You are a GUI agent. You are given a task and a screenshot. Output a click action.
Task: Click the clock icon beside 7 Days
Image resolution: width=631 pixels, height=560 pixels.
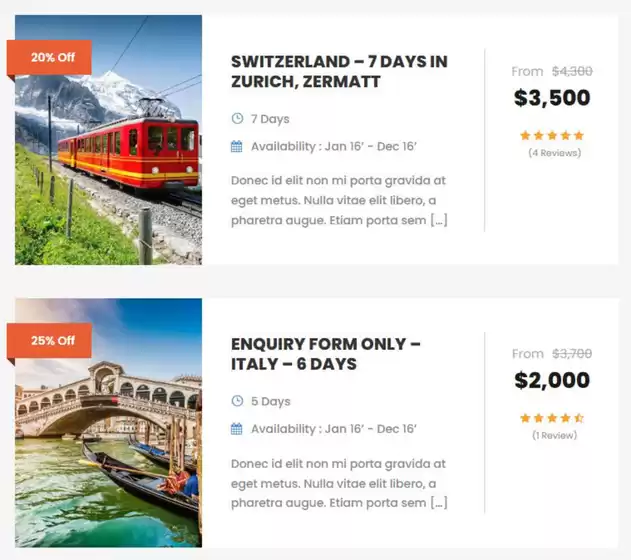click(237, 119)
